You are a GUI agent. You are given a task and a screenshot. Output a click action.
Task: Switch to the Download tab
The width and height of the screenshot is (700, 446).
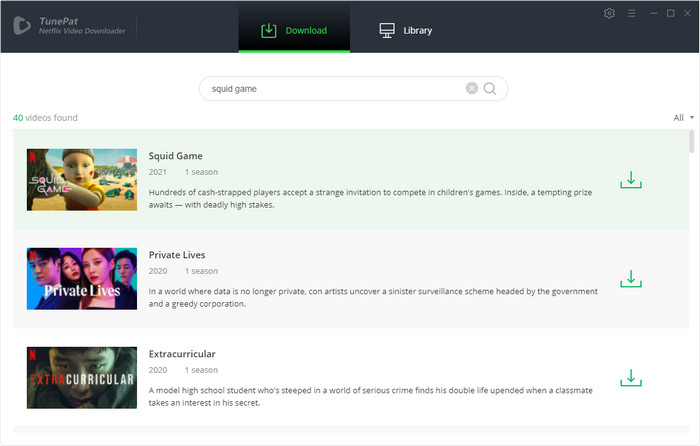(x=294, y=30)
